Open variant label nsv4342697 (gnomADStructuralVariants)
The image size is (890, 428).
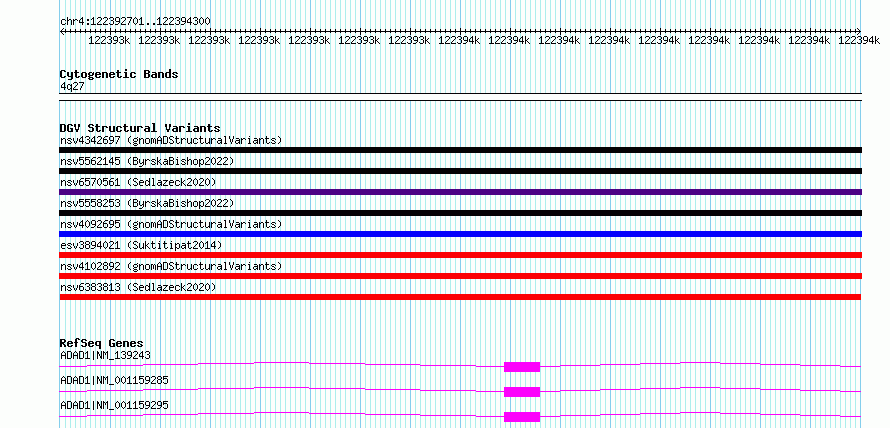(x=171, y=140)
